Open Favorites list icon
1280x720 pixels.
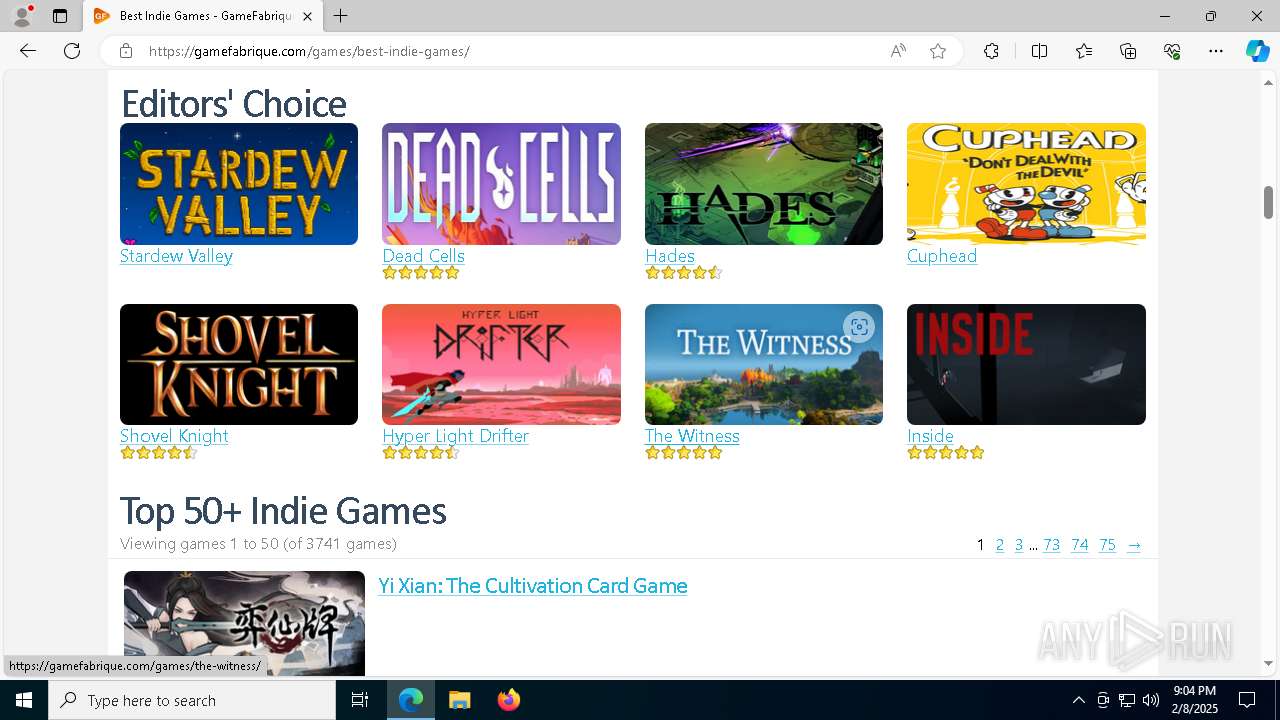1084,51
